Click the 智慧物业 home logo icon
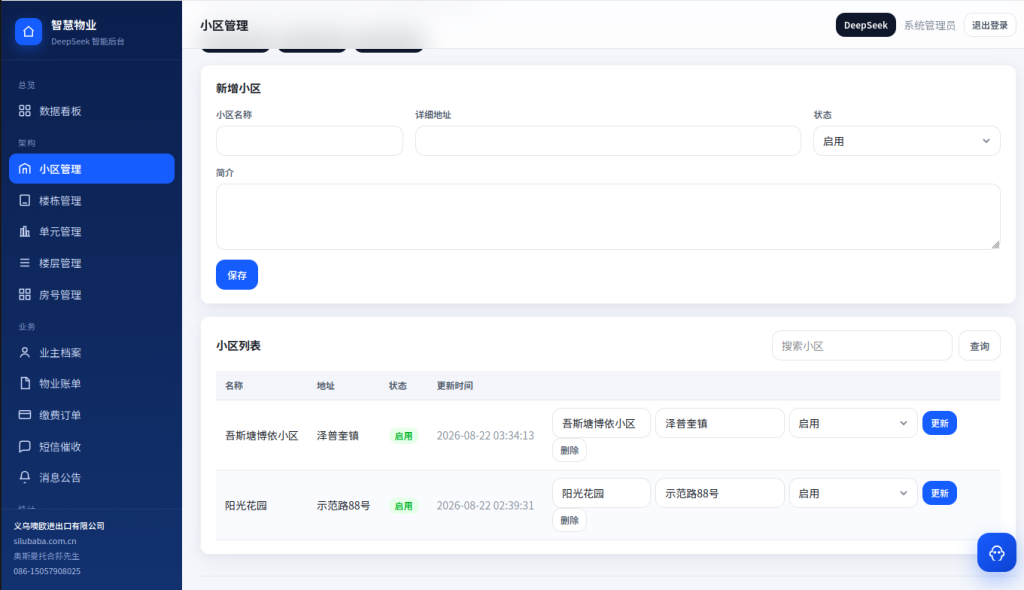Viewport: 1024px width, 590px height. click(x=28, y=31)
